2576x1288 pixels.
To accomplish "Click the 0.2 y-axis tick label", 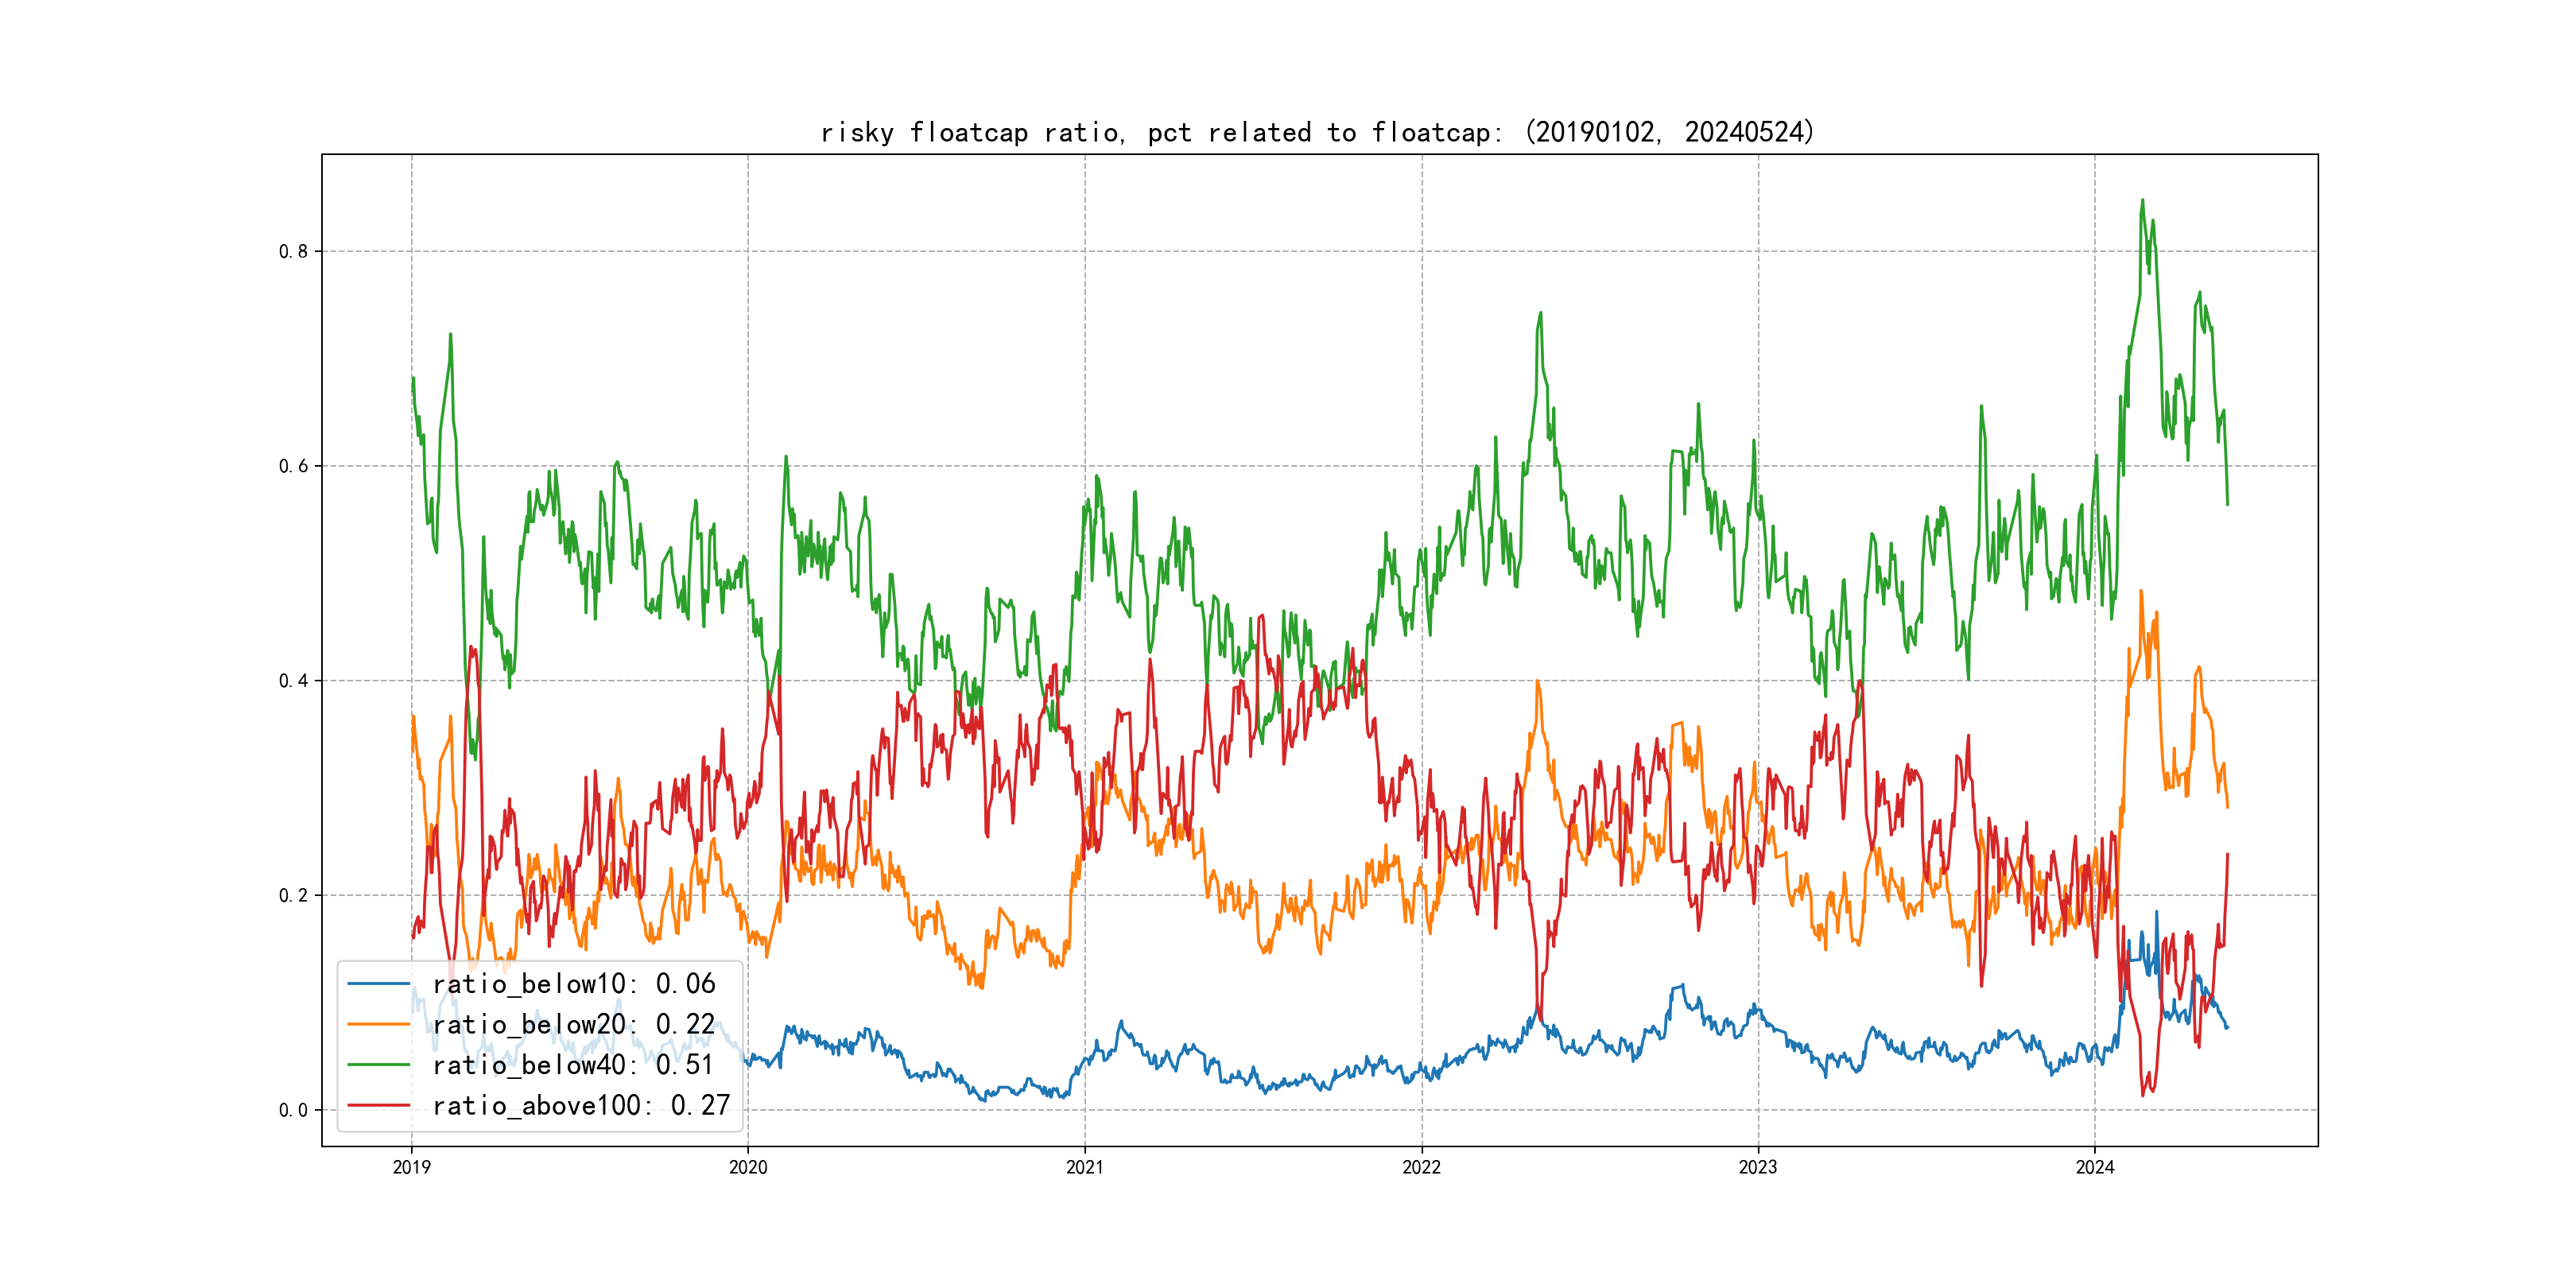I will pos(293,895).
